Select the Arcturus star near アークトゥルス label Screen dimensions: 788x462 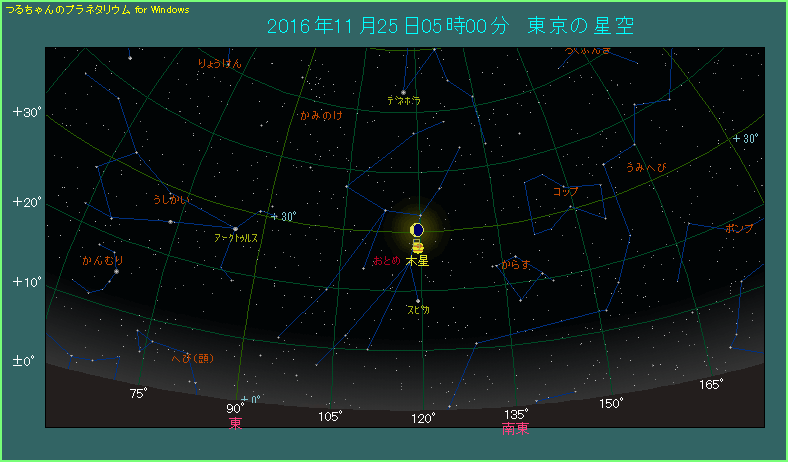click(236, 229)
